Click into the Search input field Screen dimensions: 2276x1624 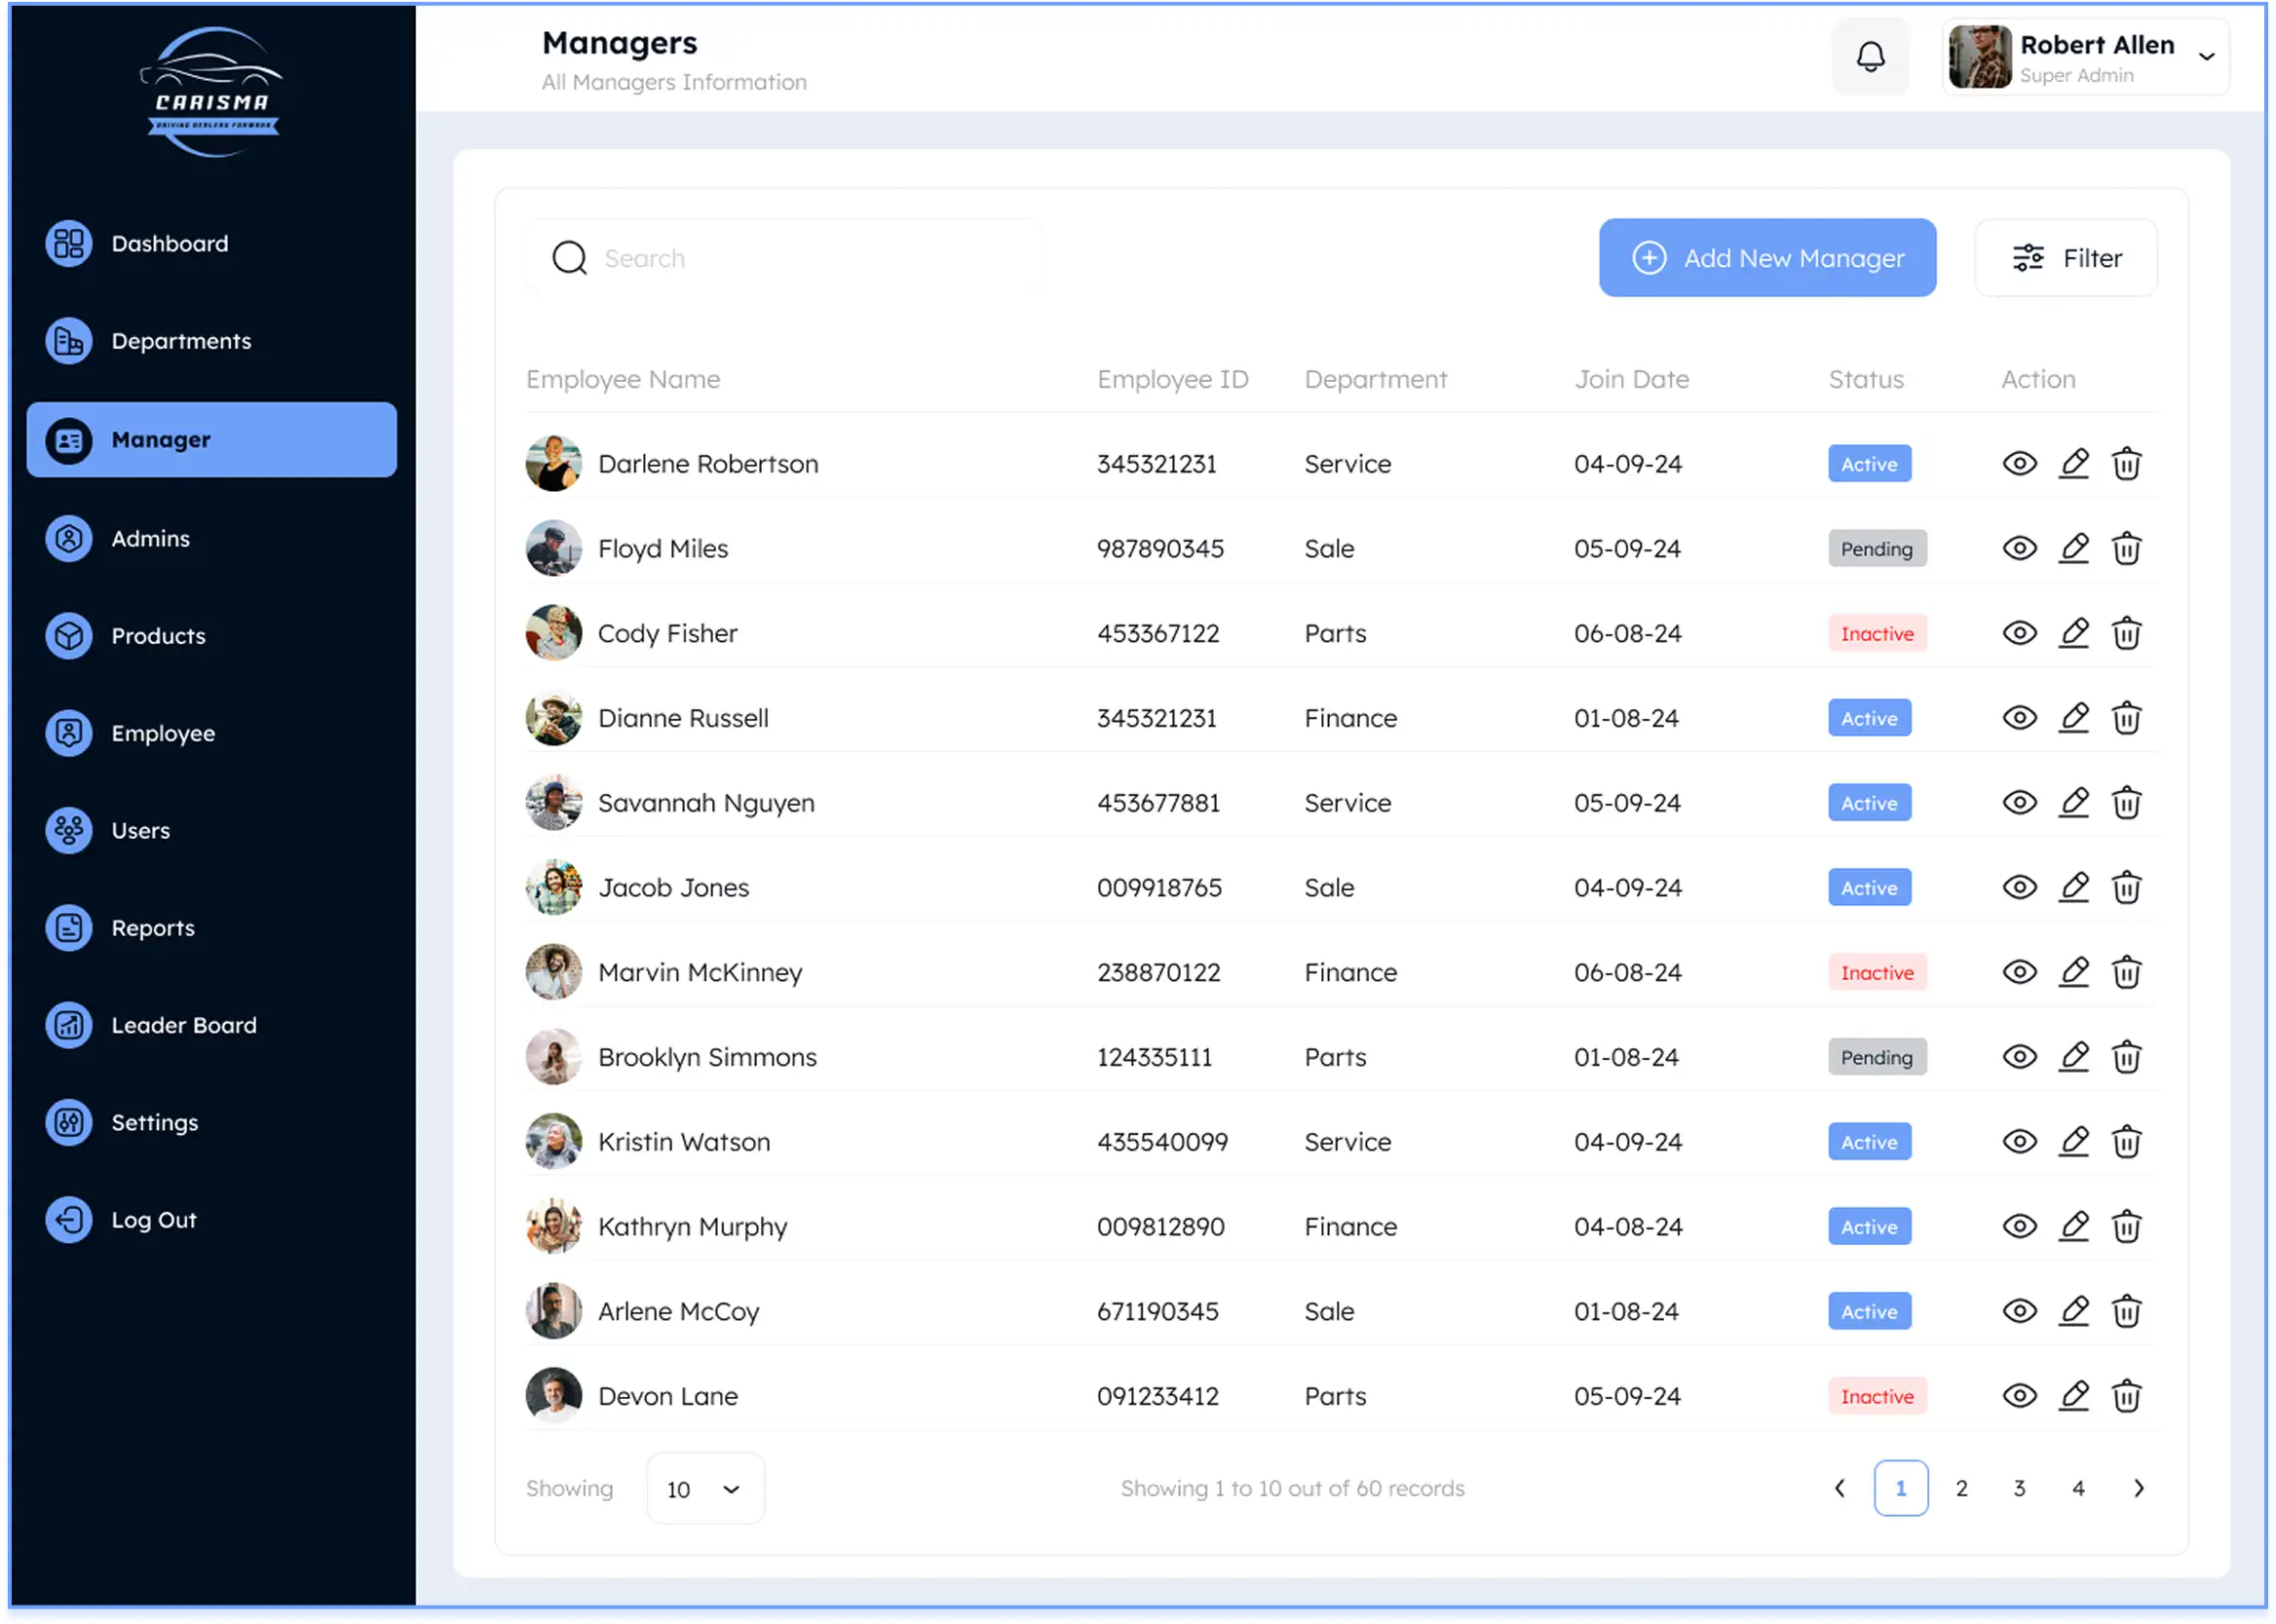[x=800, y=258]
